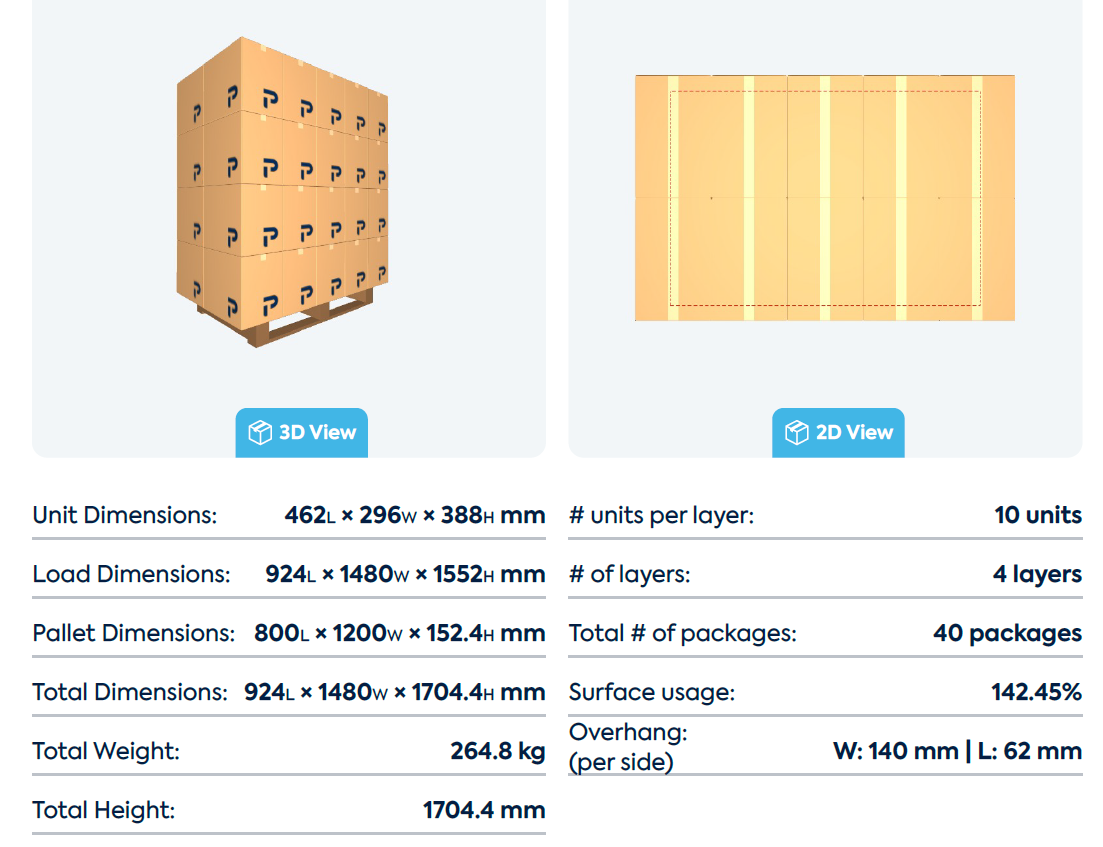1103x847 pixels.
Task: Select the Overhang W: 140 mm value
Action: click(895, 751)
